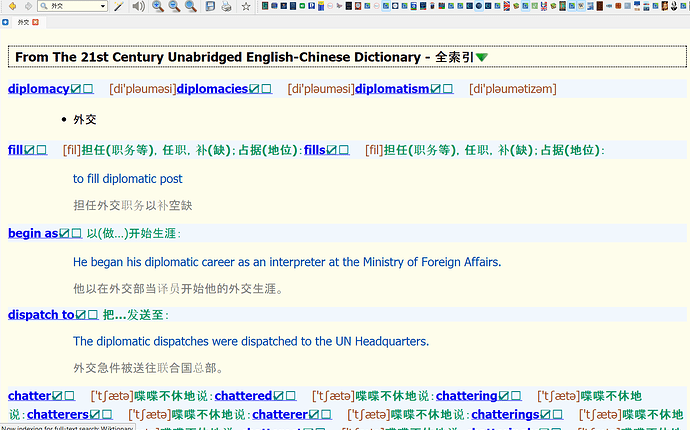Image resolution: width=690 pixels, height=430 pixels.
Task: Follow the fill entry link
Action: [15, 150]
